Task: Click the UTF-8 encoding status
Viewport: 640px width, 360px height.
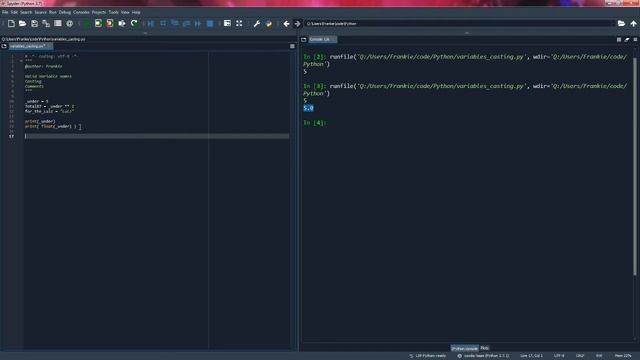Action: point(559,356)
